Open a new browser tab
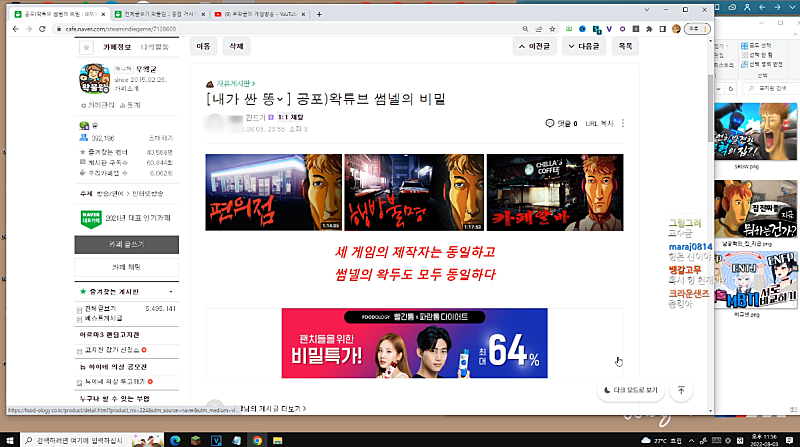This screenshot has width=800, height=447. point(319,14)
